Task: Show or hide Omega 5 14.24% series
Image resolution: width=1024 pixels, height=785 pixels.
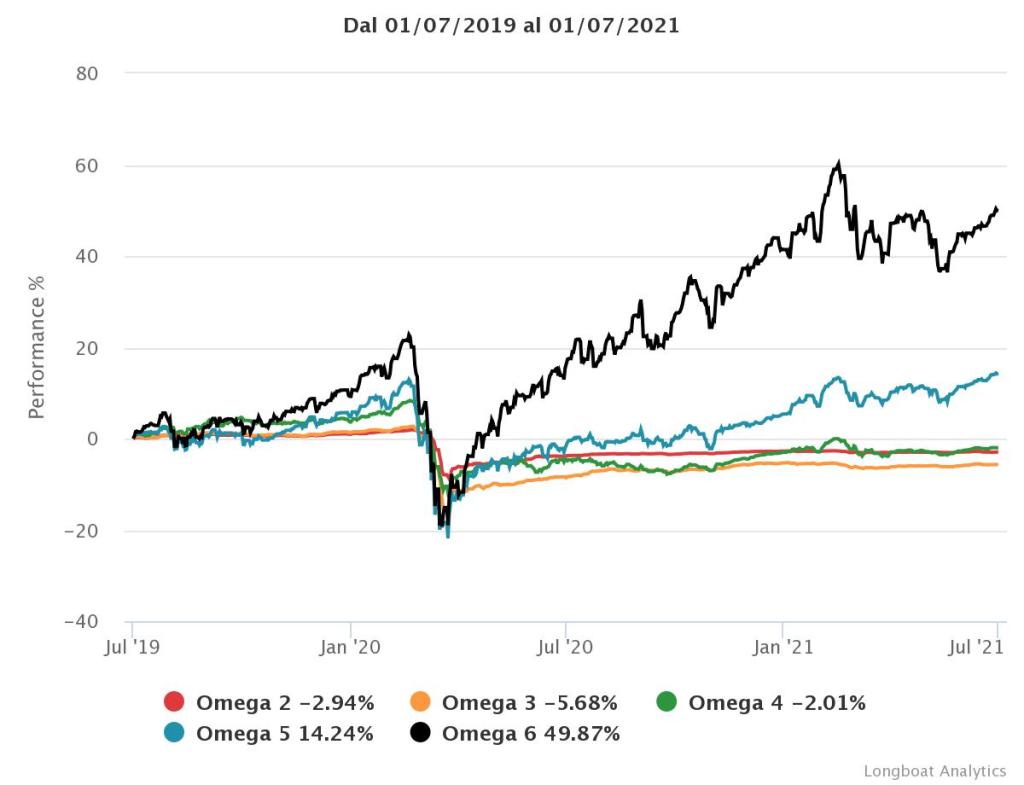Action: click(x=285, y=733)
